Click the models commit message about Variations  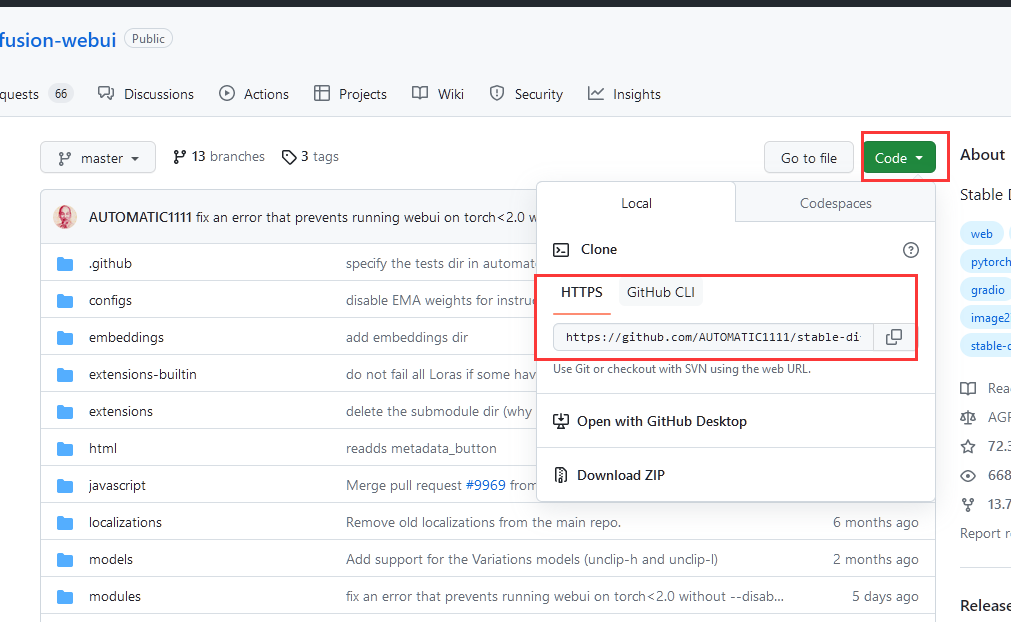tap(532, 559)
